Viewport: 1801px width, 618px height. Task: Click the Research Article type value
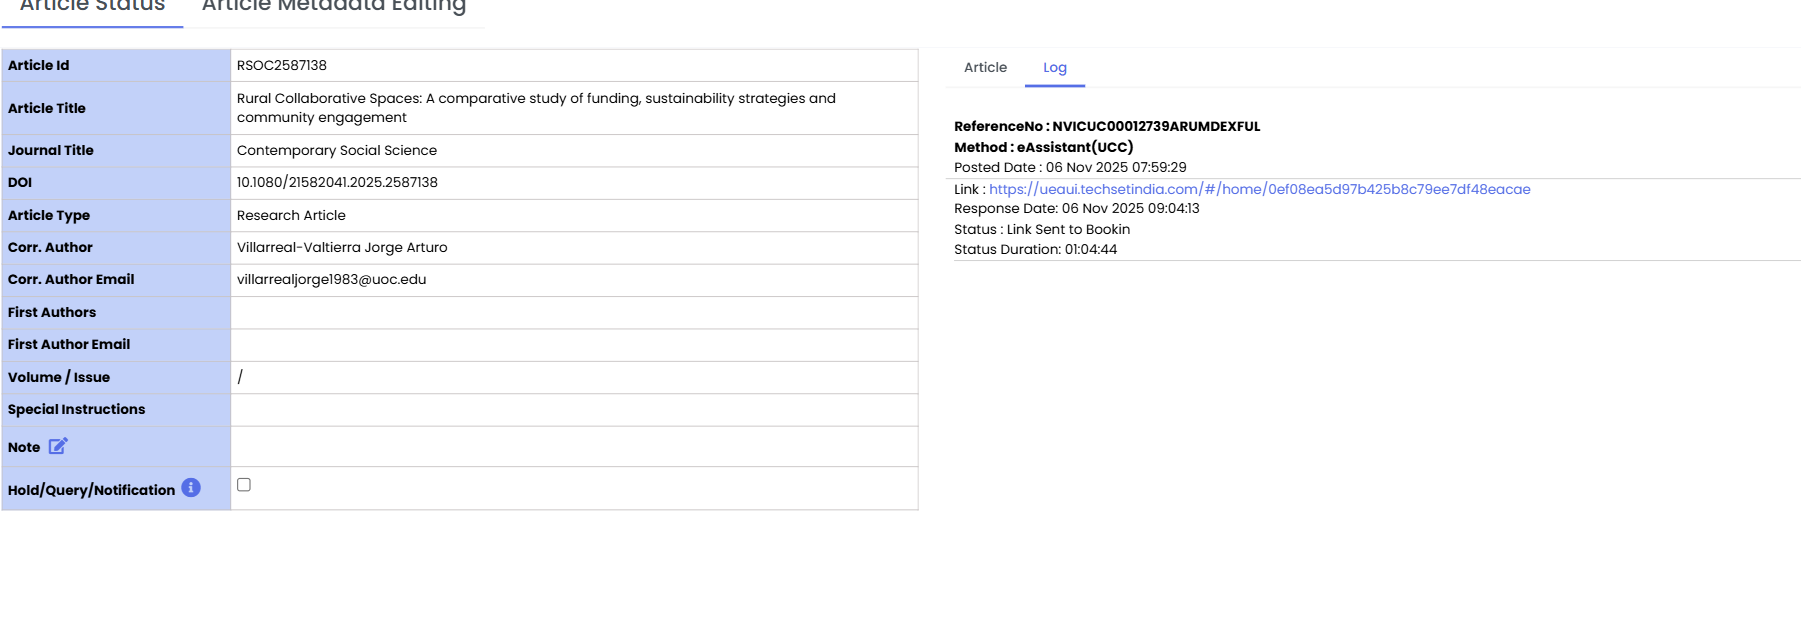click(x=291, y=215)
